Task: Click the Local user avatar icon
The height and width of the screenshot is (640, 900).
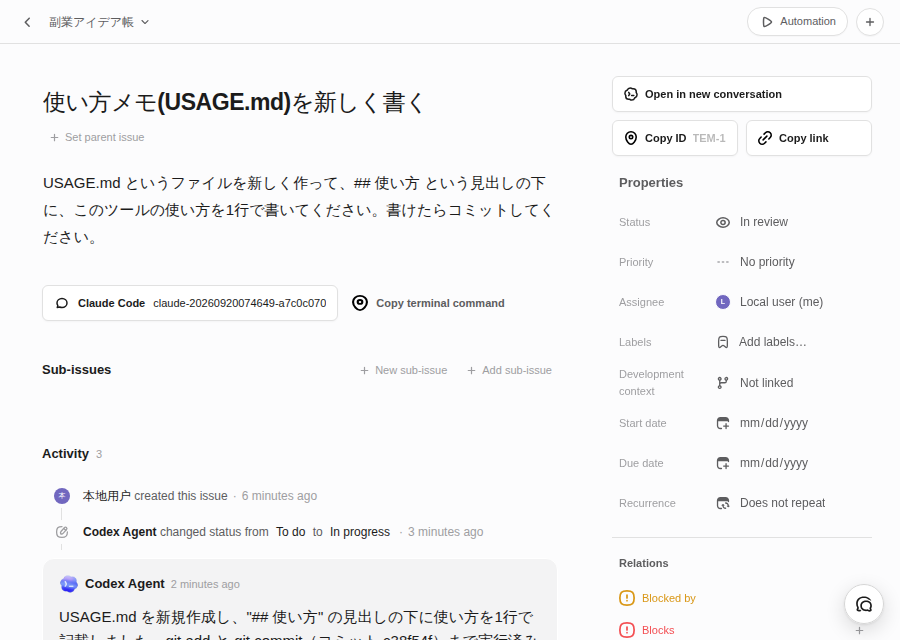Action: 723,302
